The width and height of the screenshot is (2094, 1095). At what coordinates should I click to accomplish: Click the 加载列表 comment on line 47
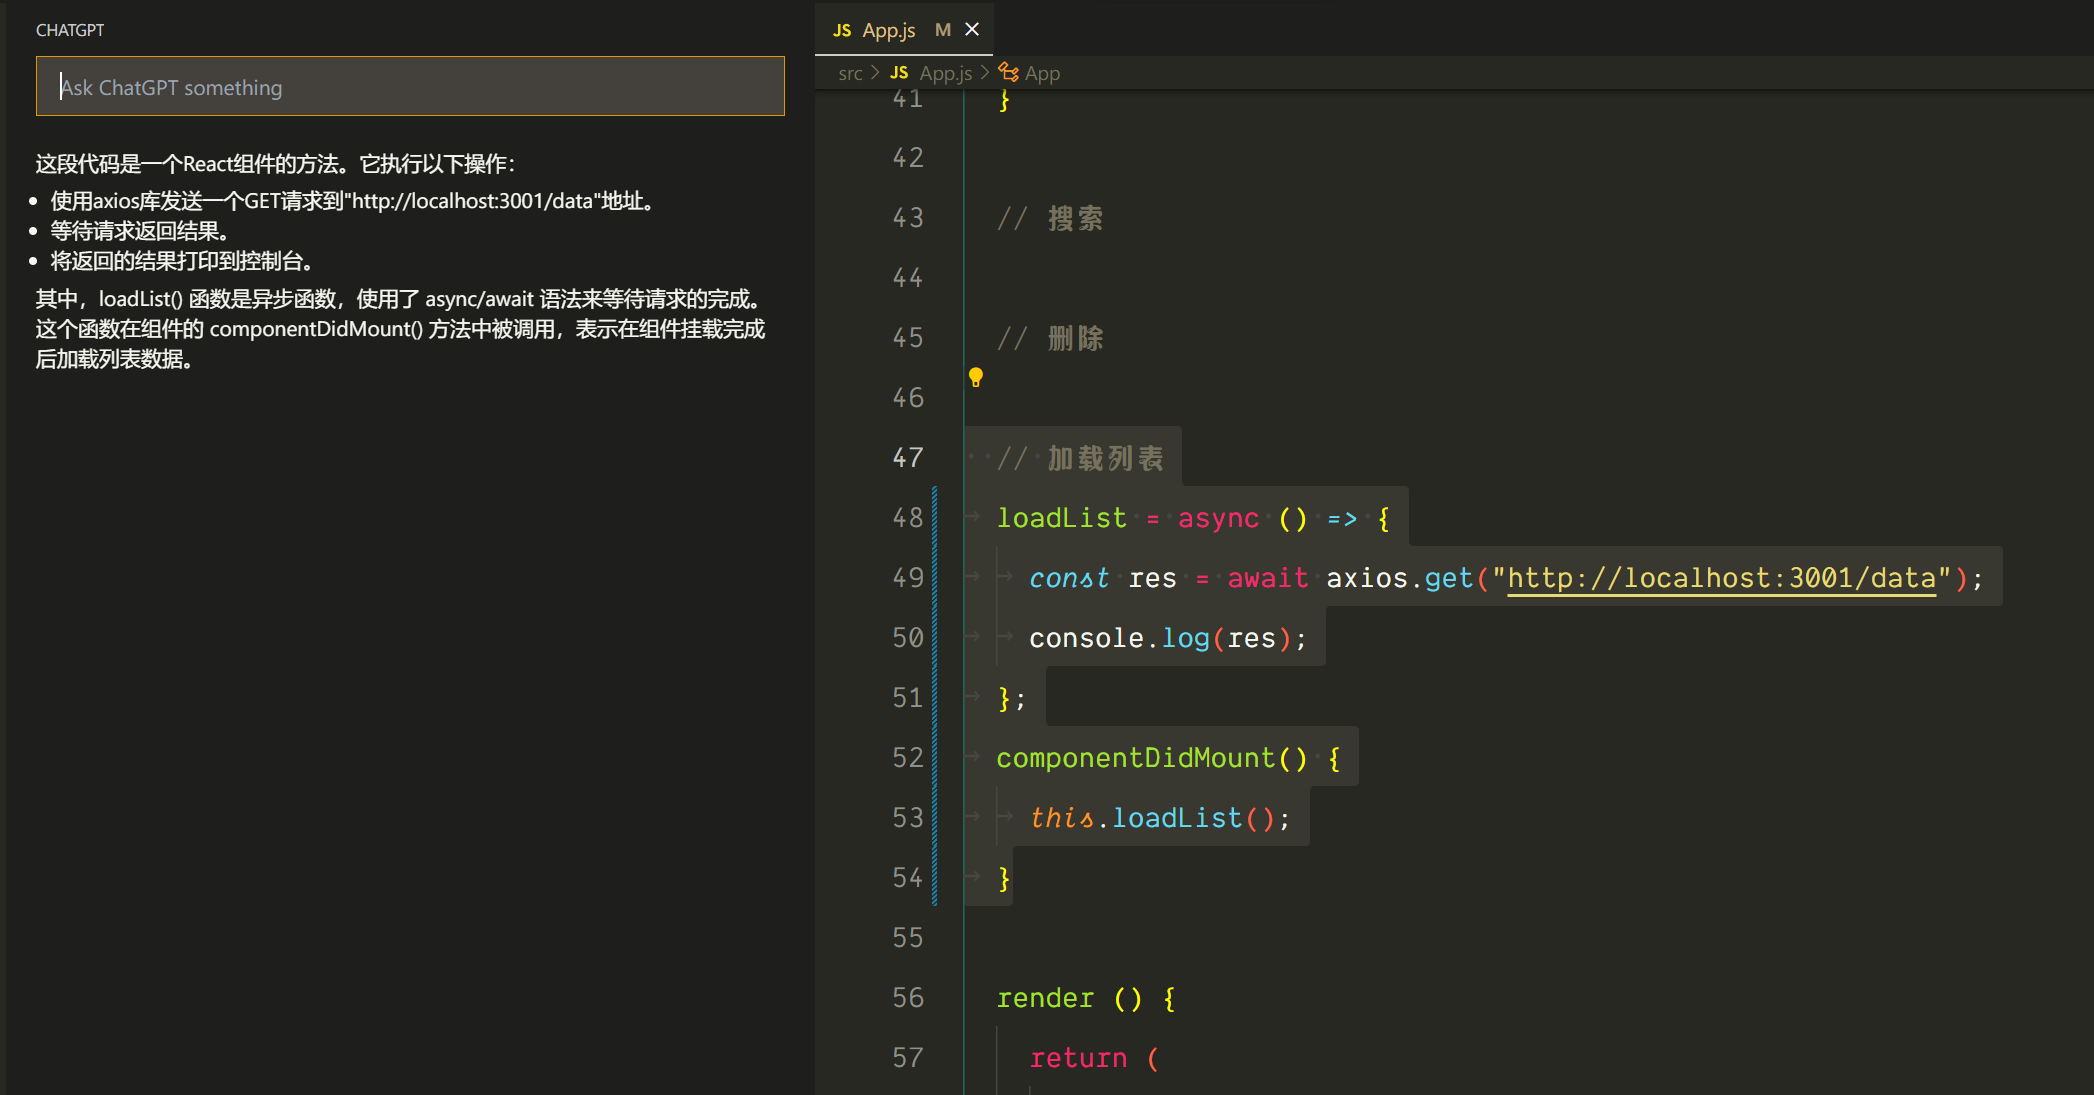pos(1081,458)
